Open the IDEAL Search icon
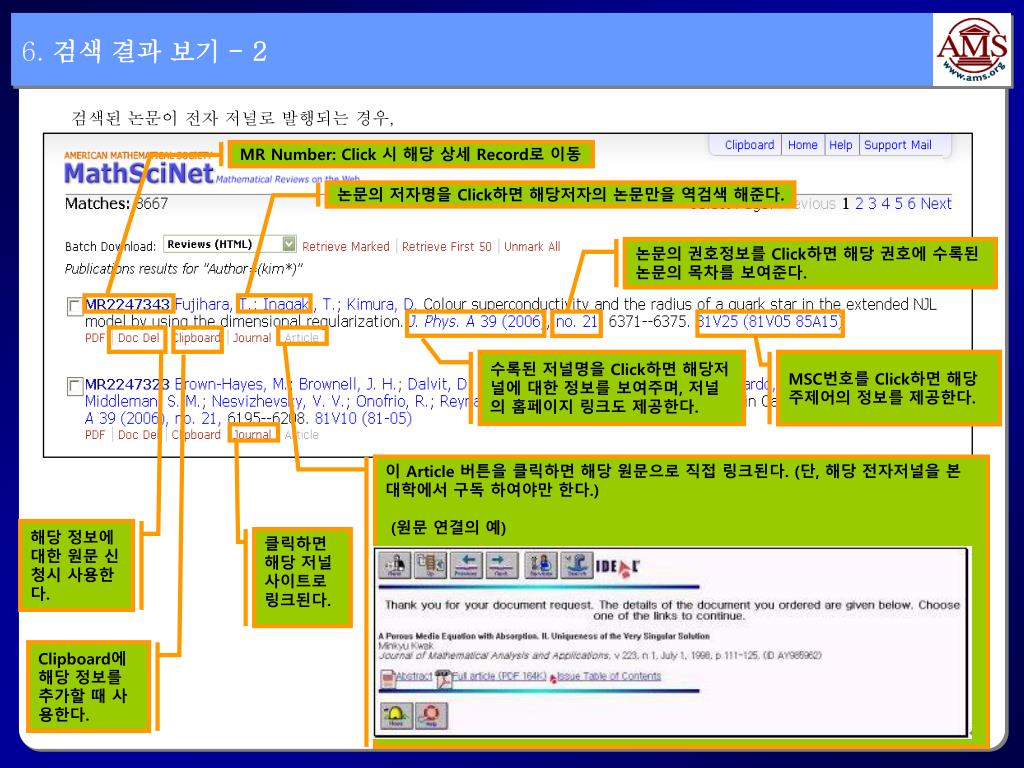Image resolution: width=1024 pixels, height=768 pixels. [577, 565]
